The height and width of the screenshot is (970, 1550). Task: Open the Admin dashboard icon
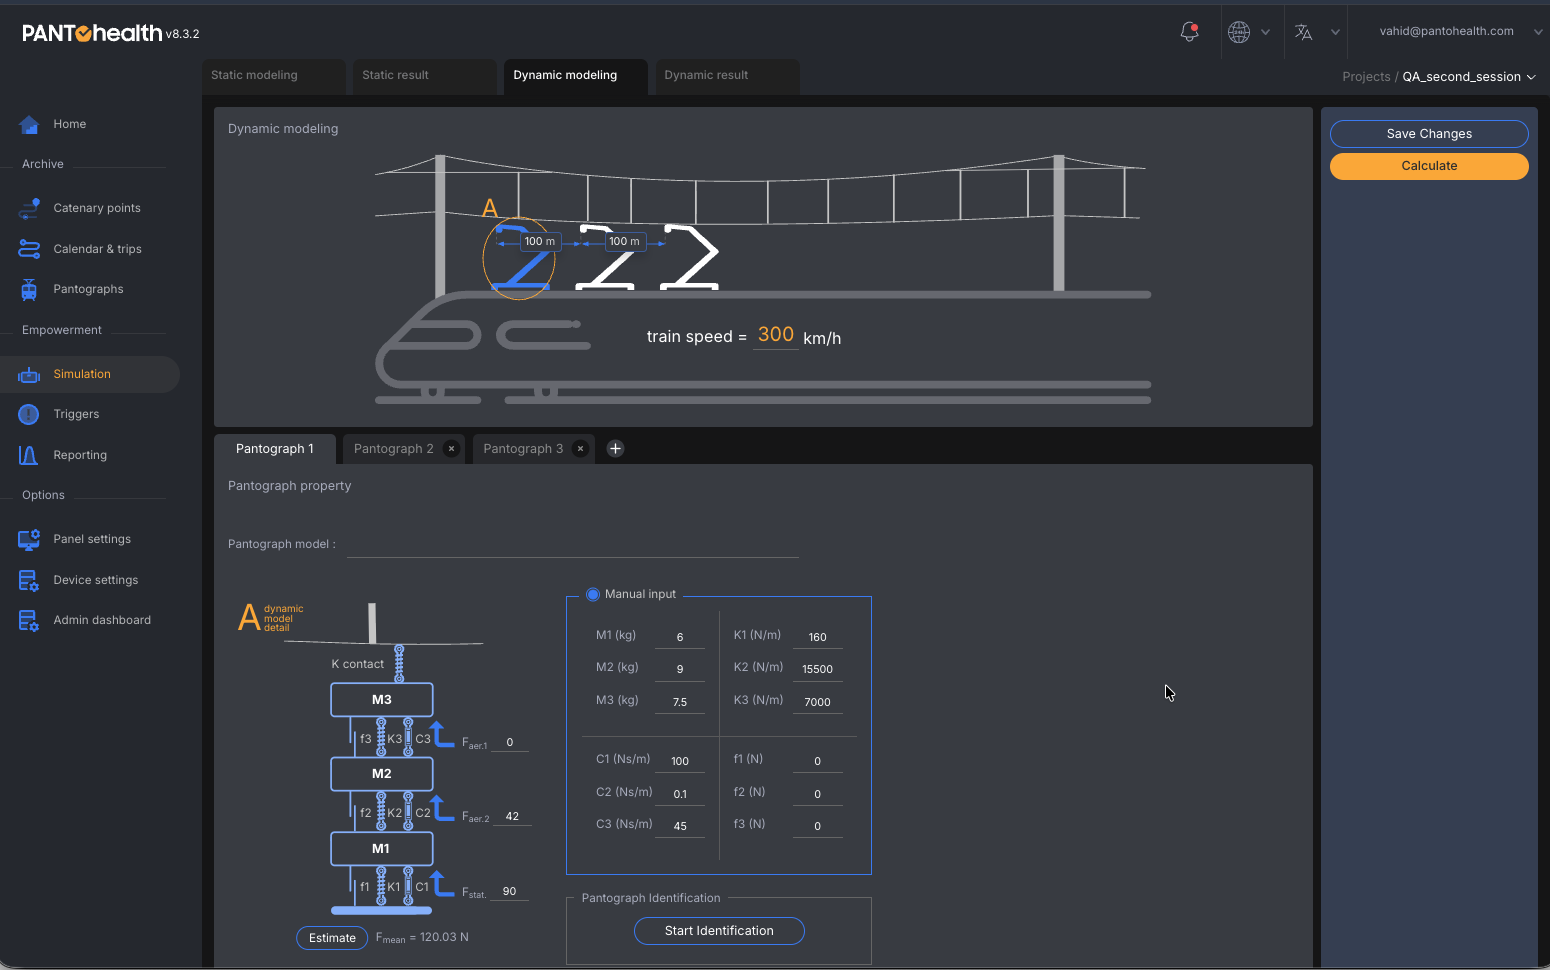coord(29,620)
